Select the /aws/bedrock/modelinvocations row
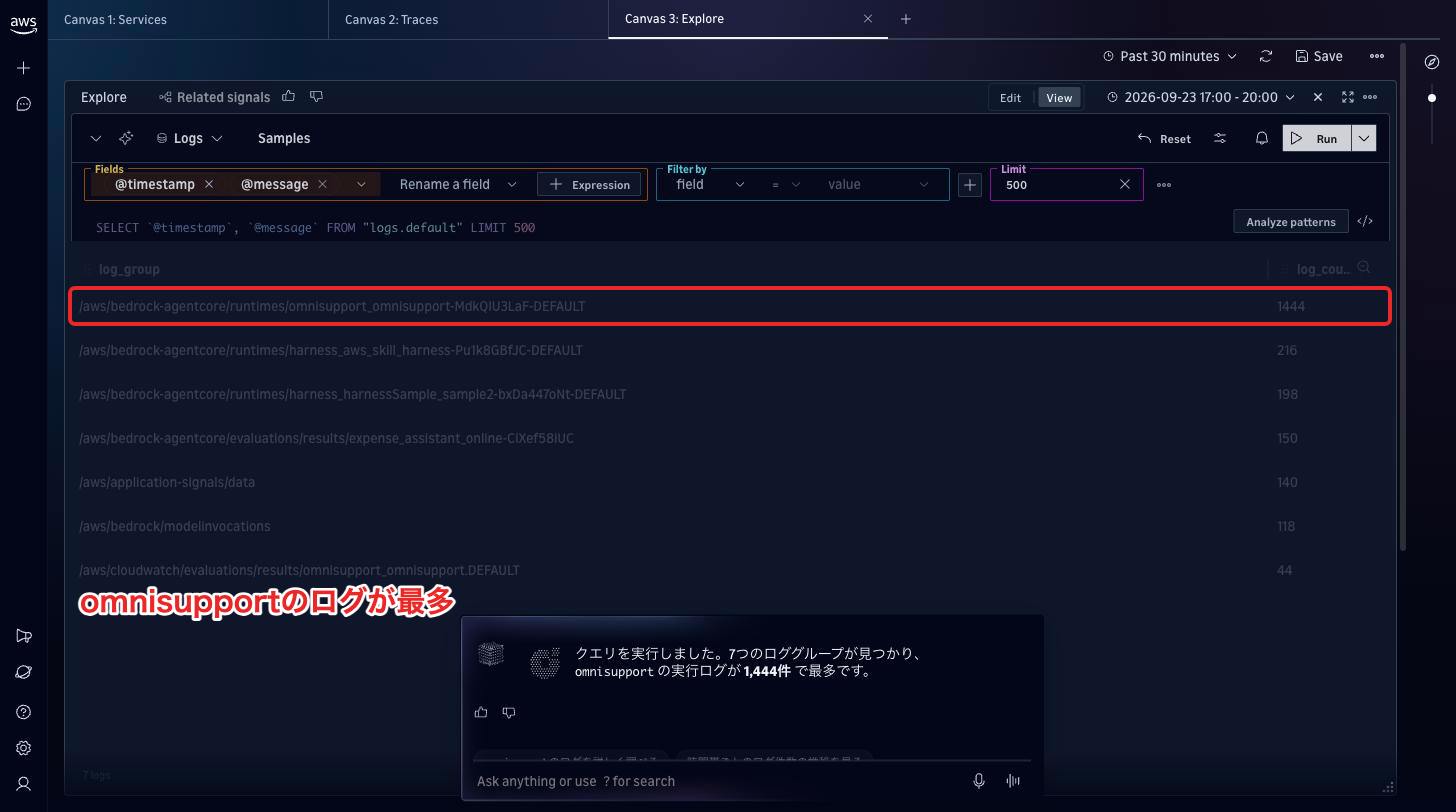 (x=729, y=526)
